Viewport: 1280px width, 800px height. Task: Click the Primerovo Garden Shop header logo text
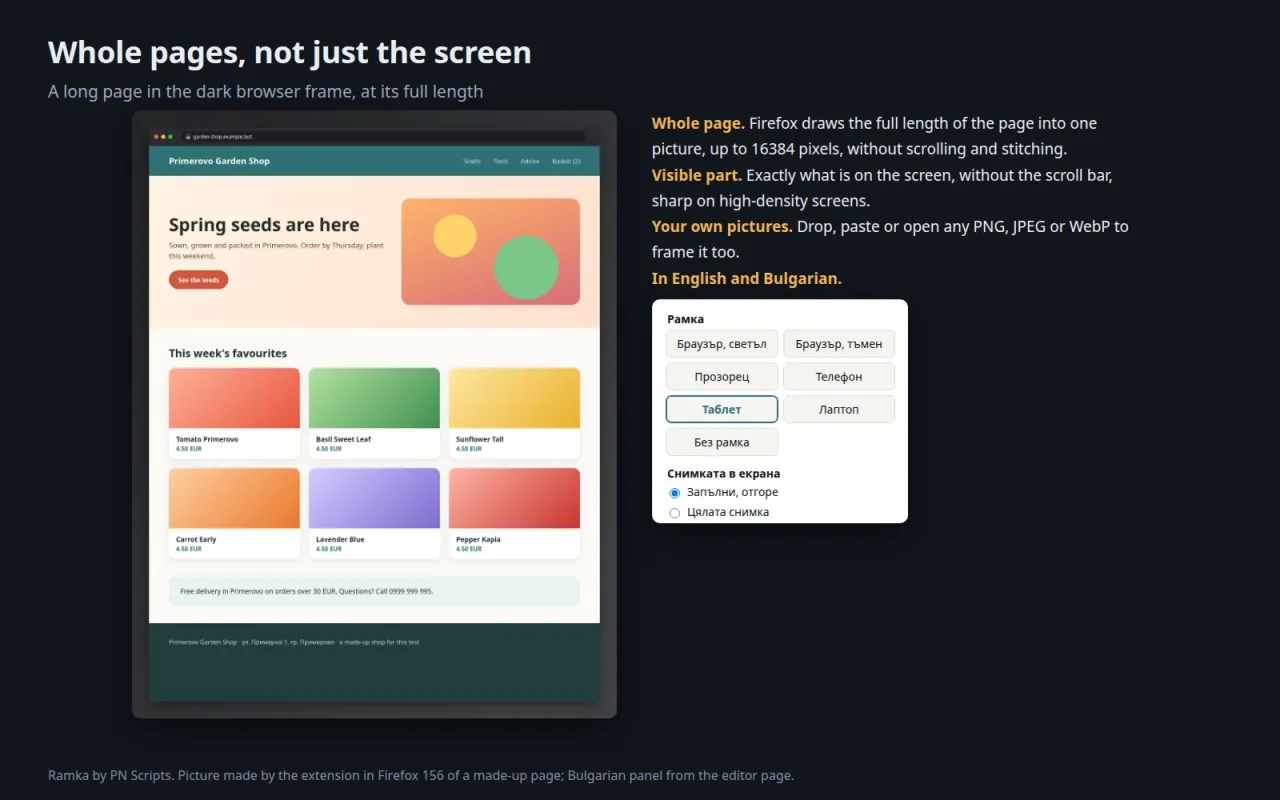[x=219, y=161]
